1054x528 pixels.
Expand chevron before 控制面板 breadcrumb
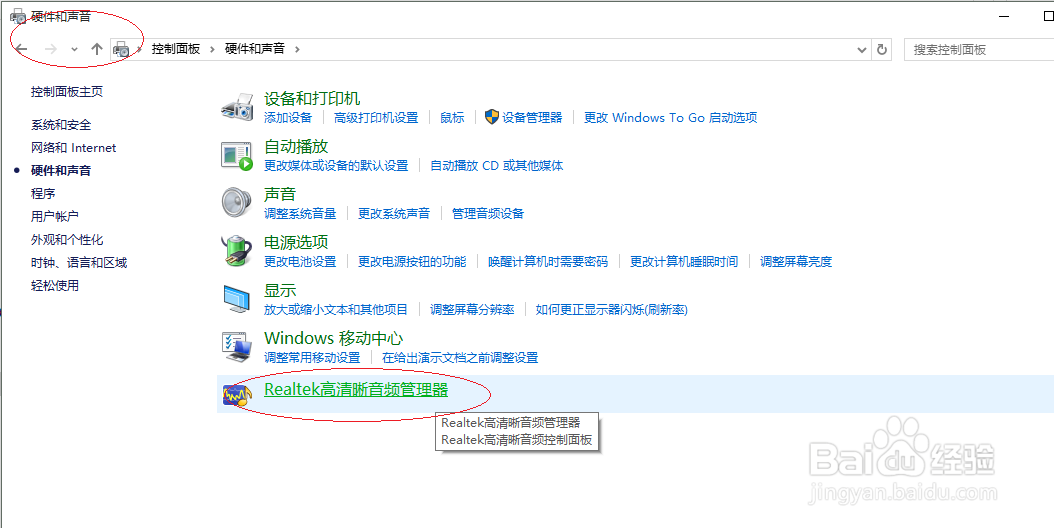140,49
